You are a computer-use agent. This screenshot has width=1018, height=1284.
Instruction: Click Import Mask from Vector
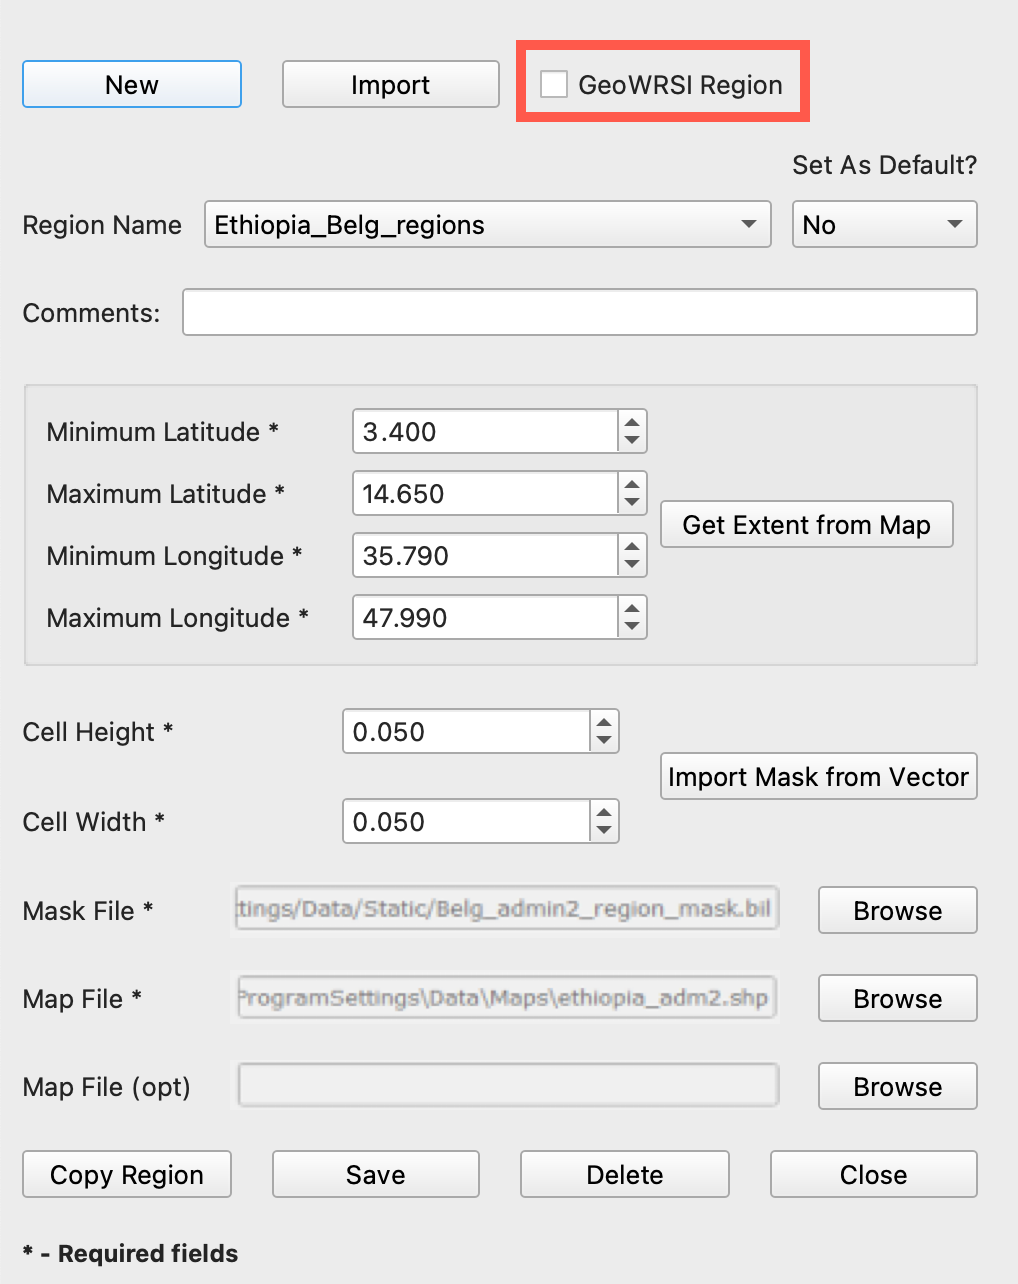point(818,777)
